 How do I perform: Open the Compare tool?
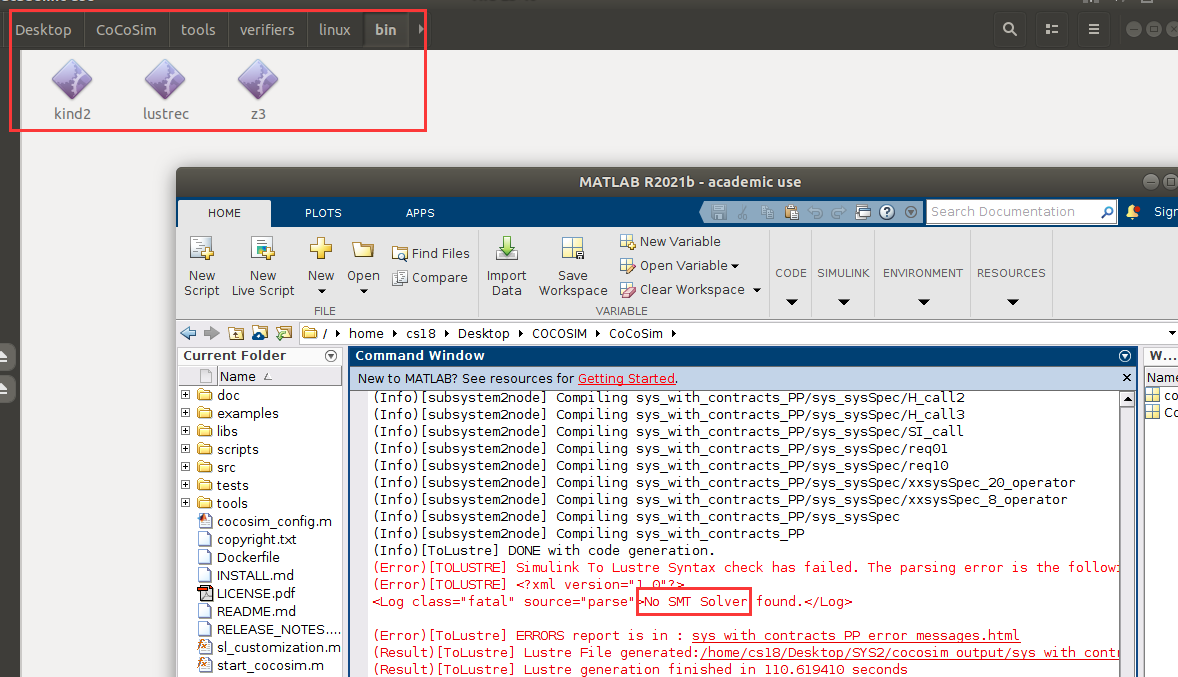(431, 278)
